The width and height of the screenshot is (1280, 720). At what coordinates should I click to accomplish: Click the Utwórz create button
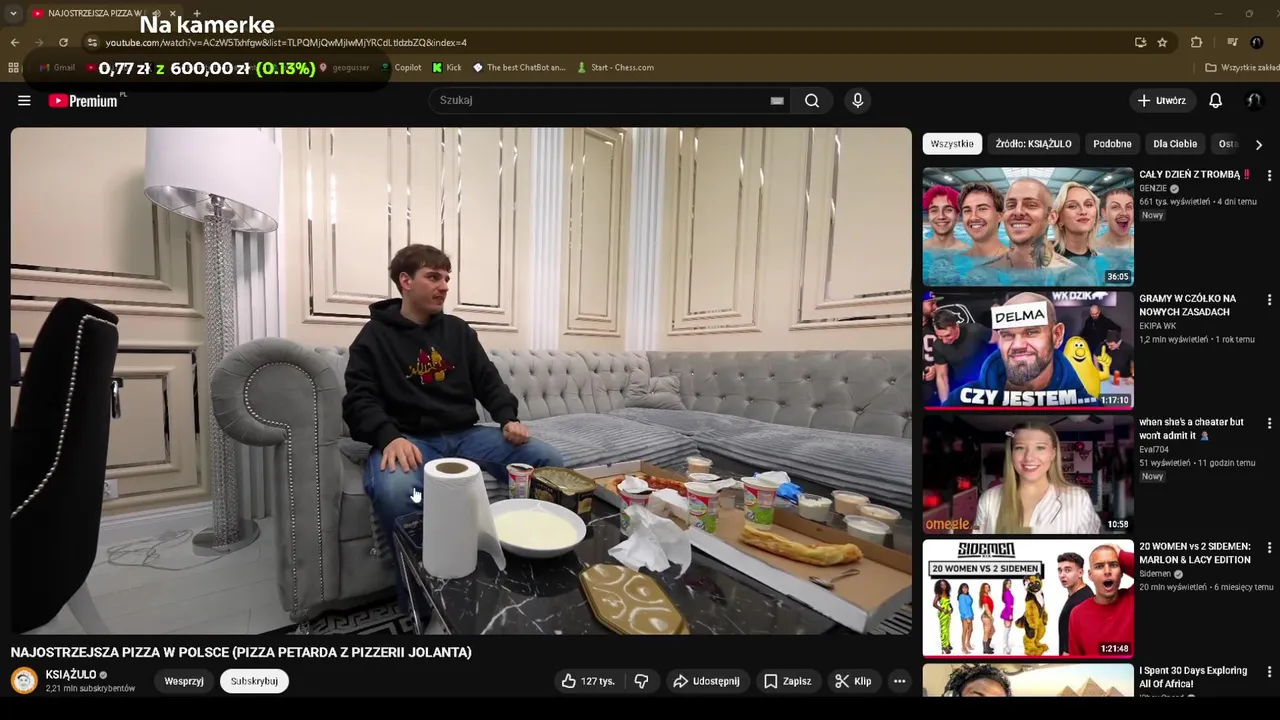pos(1162,100)
